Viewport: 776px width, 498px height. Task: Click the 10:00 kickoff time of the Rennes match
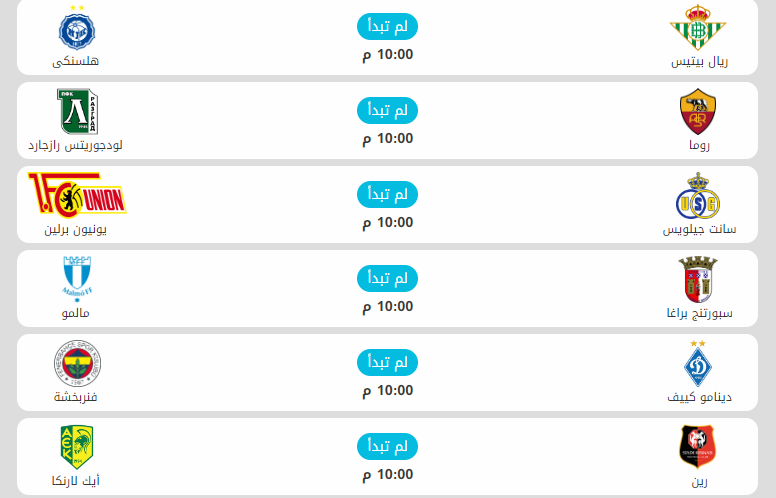point(387,474)
